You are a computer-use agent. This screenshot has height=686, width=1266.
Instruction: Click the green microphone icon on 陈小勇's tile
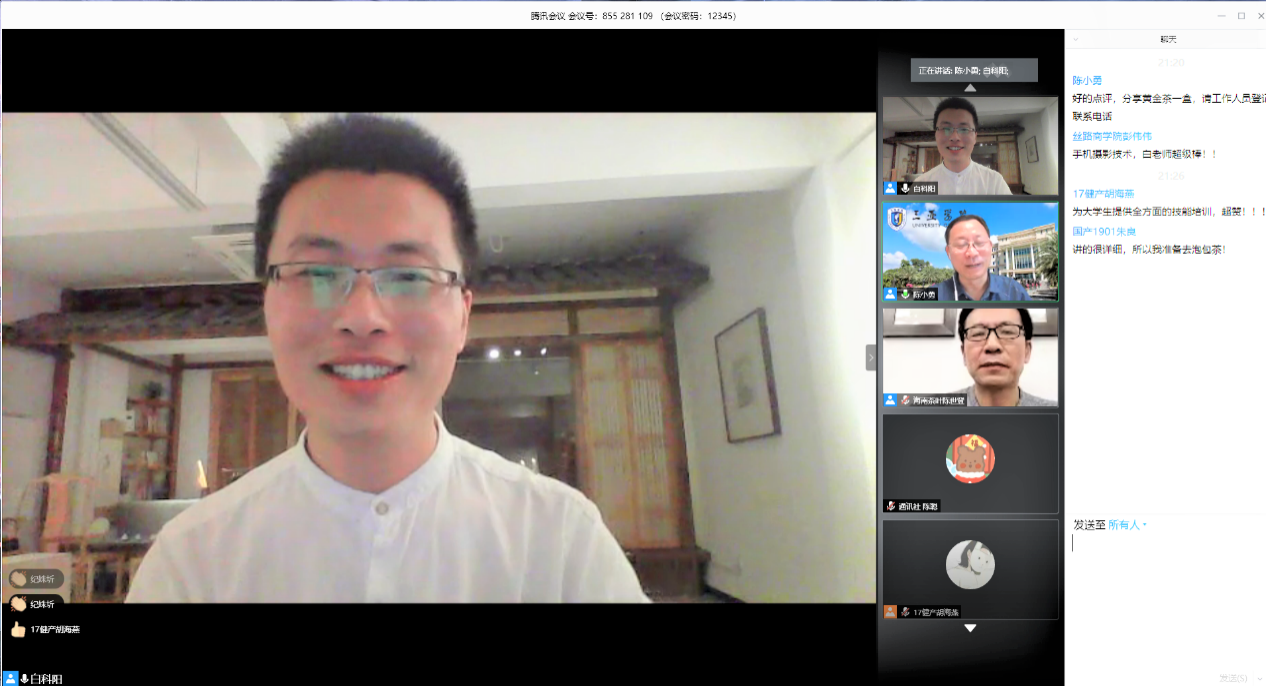click(906, 295)
